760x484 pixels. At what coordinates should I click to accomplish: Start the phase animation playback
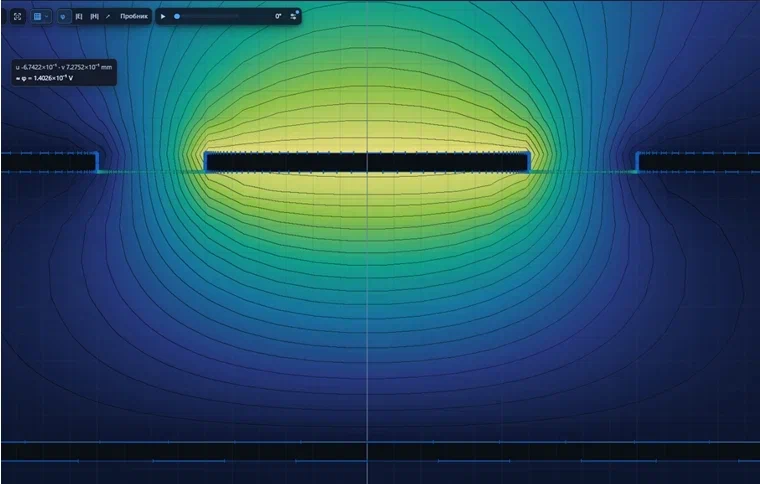point(163,16)
